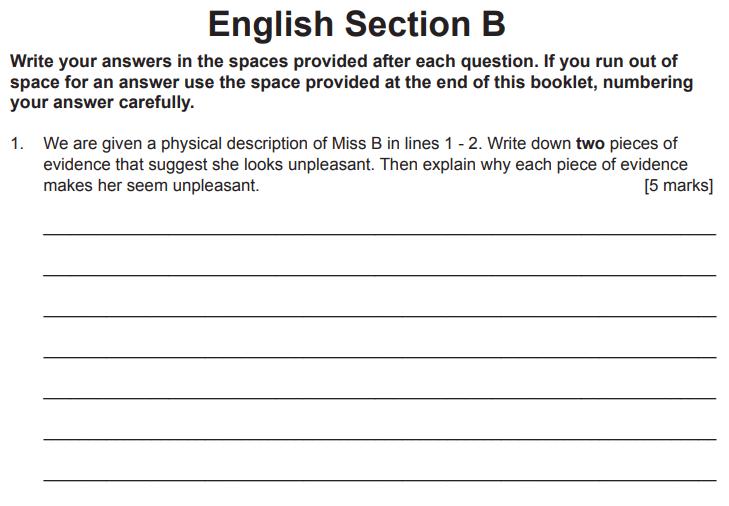The height and width of the screenshot is (506, 729).
Task: Click the bold word "two" in the question
Action: [590, 144]
